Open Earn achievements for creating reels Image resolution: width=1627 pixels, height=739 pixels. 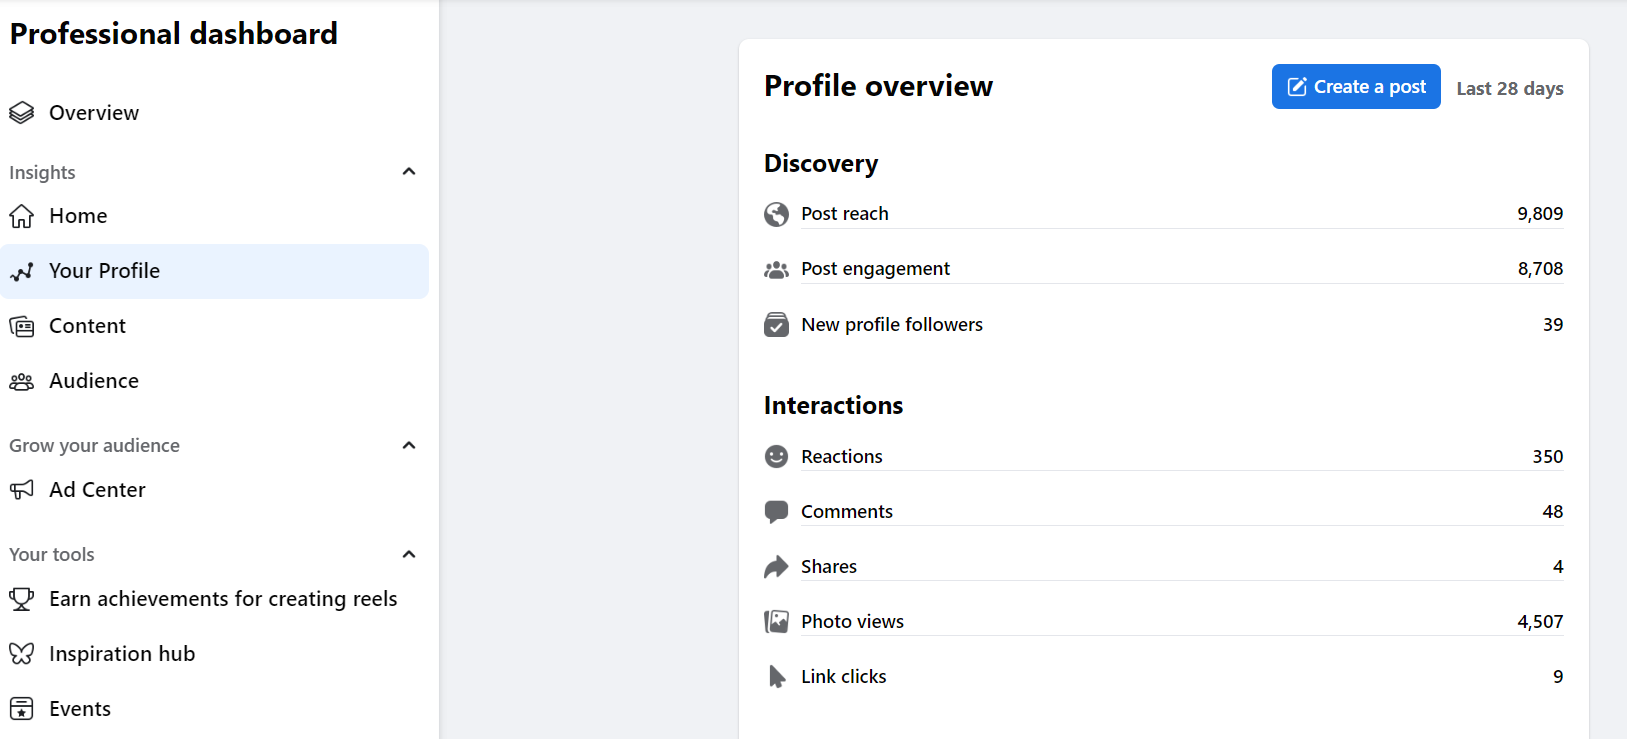tap(223, 599)
